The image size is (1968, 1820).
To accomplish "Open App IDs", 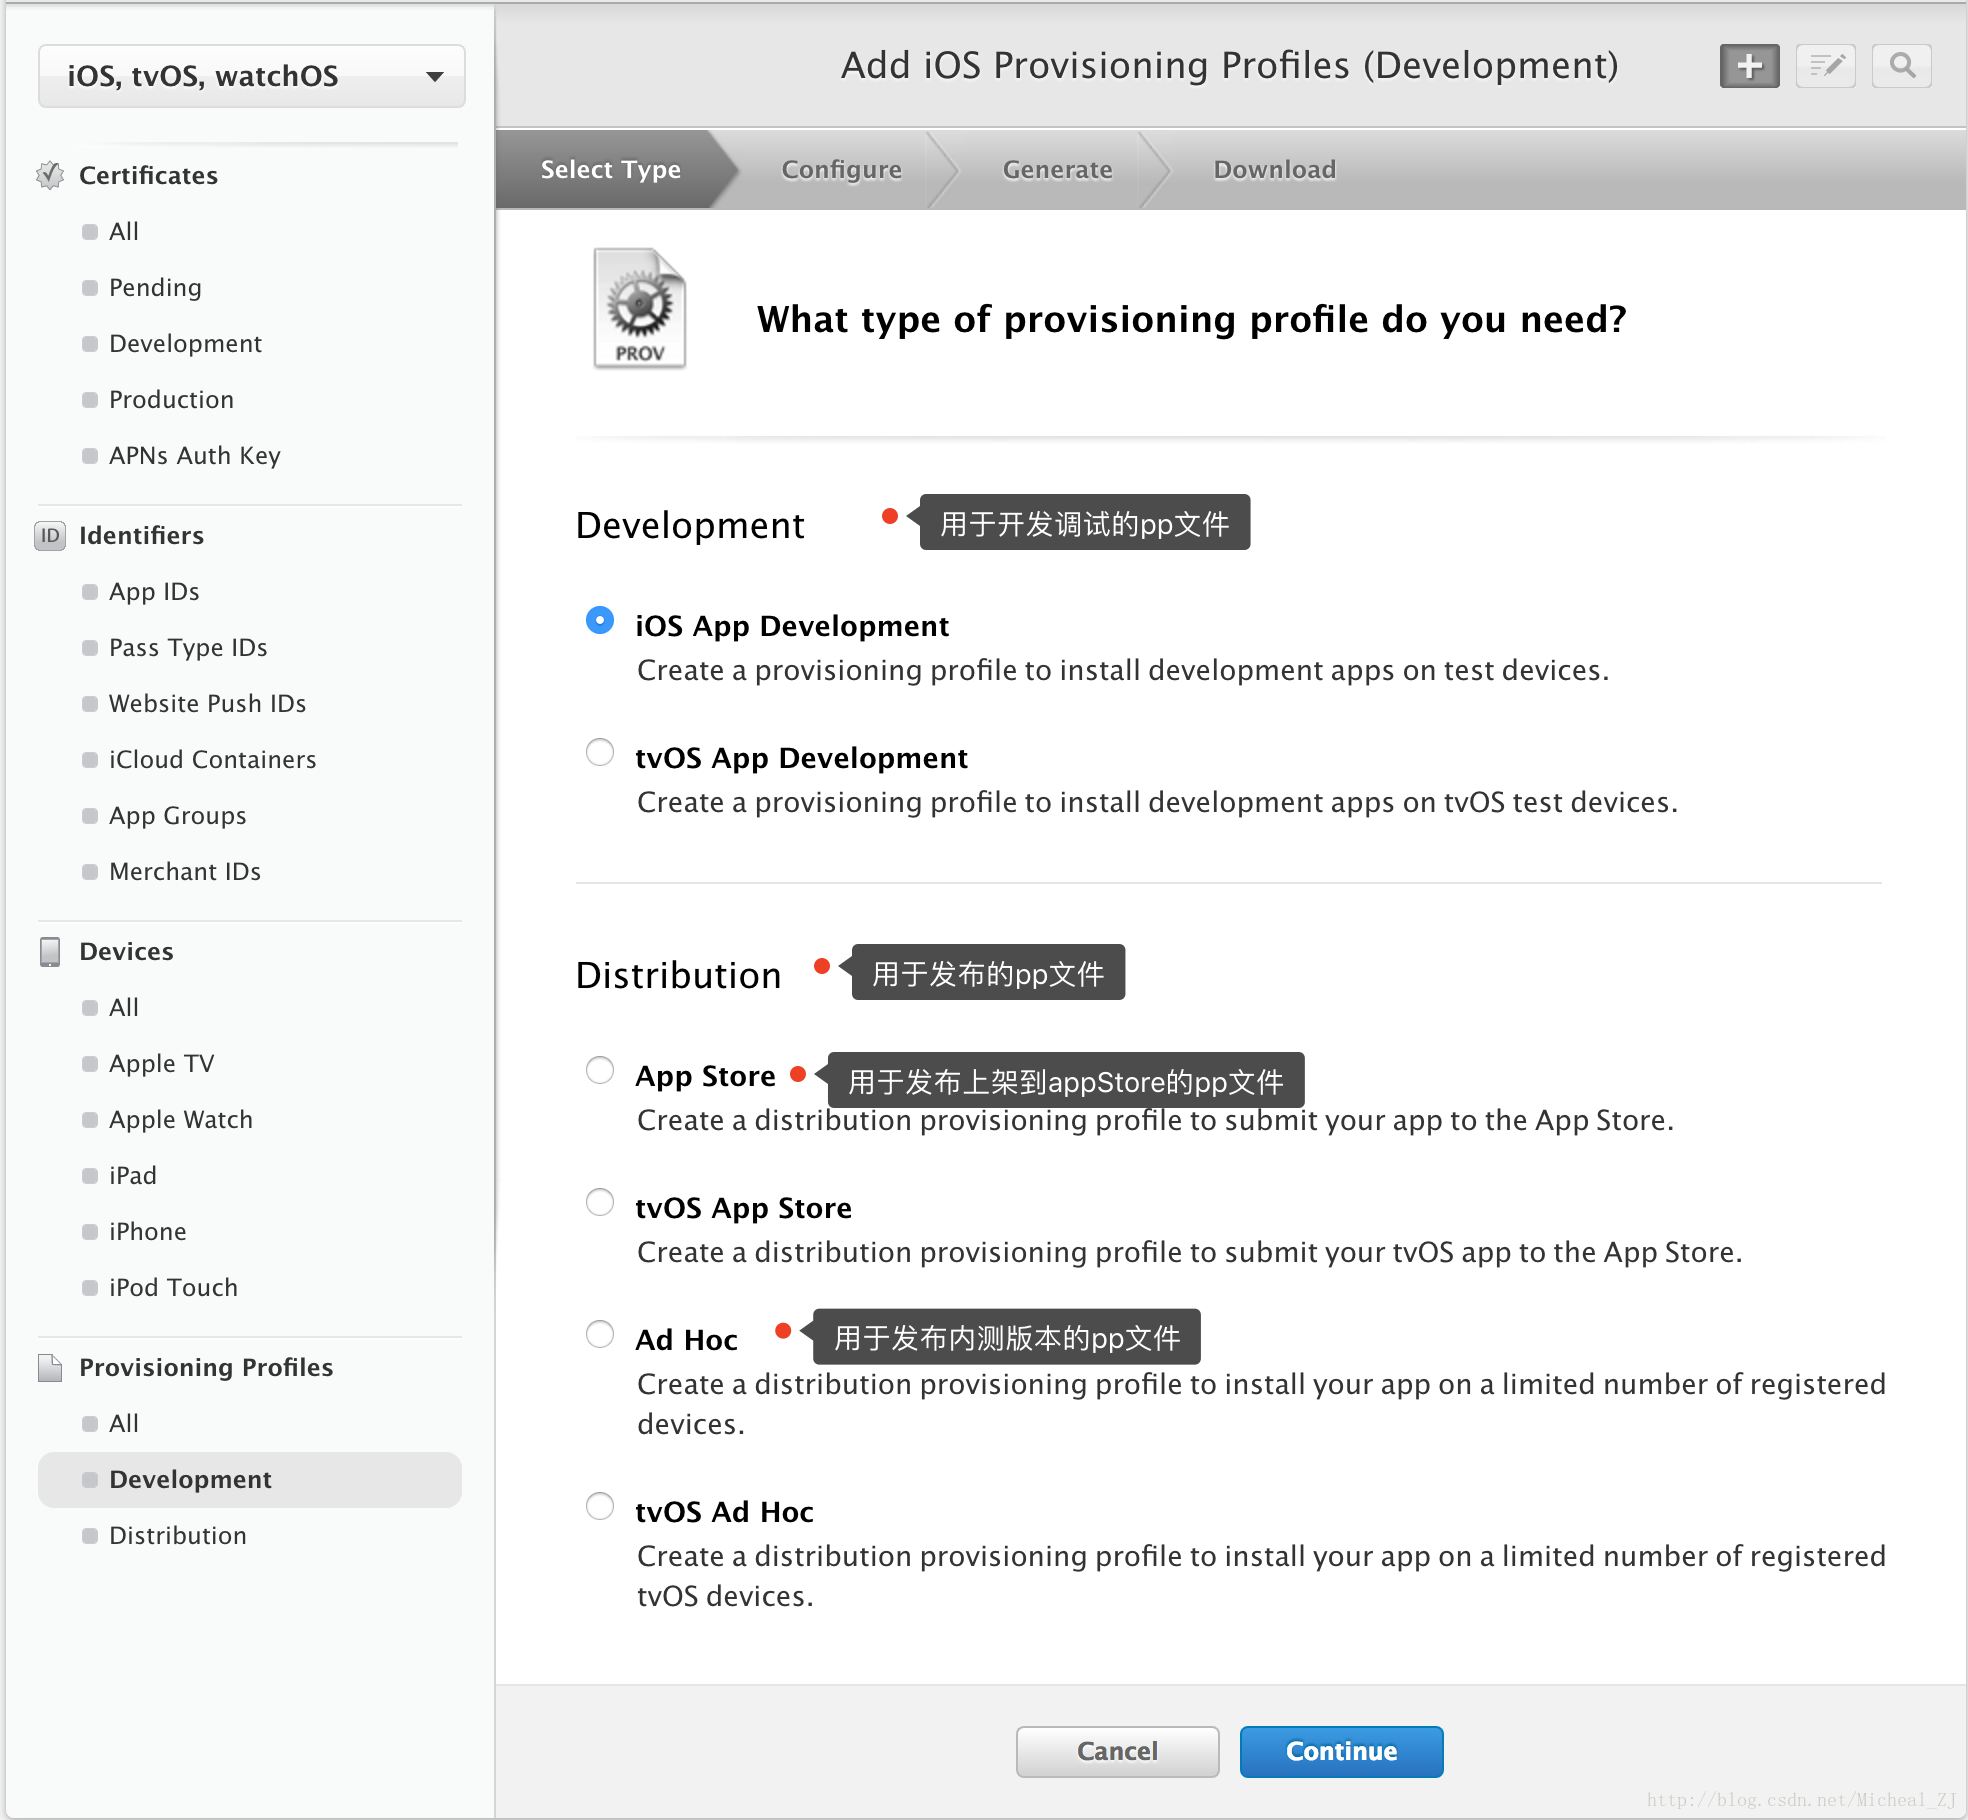I will click(154, 591).
